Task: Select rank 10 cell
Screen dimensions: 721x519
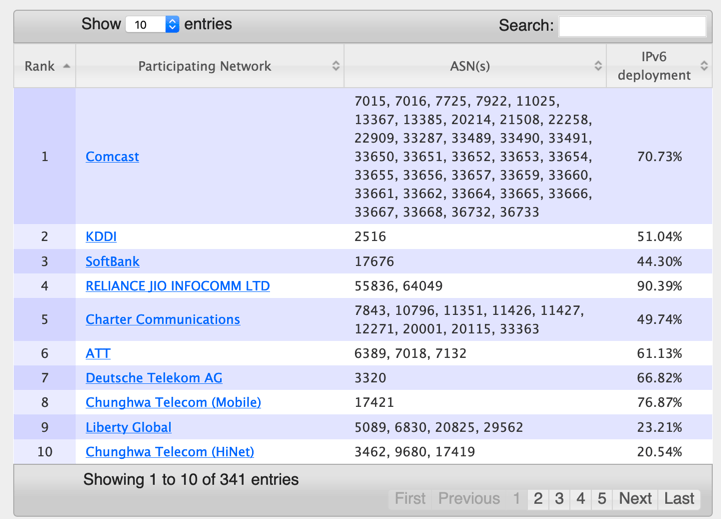Action: pyautogui.click(x=45, y=452)
